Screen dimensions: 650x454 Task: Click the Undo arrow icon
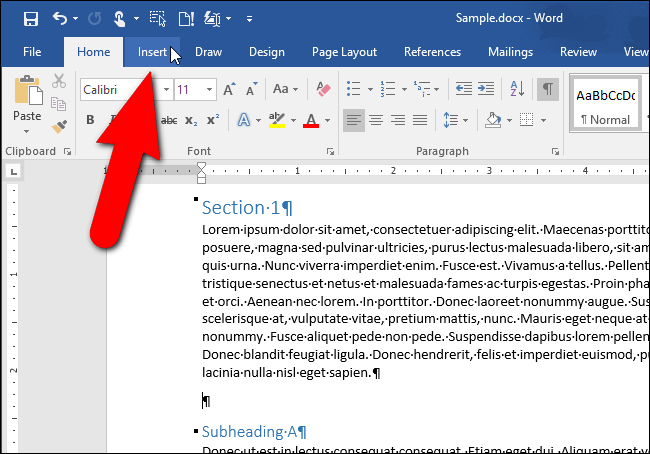[59, 18]
